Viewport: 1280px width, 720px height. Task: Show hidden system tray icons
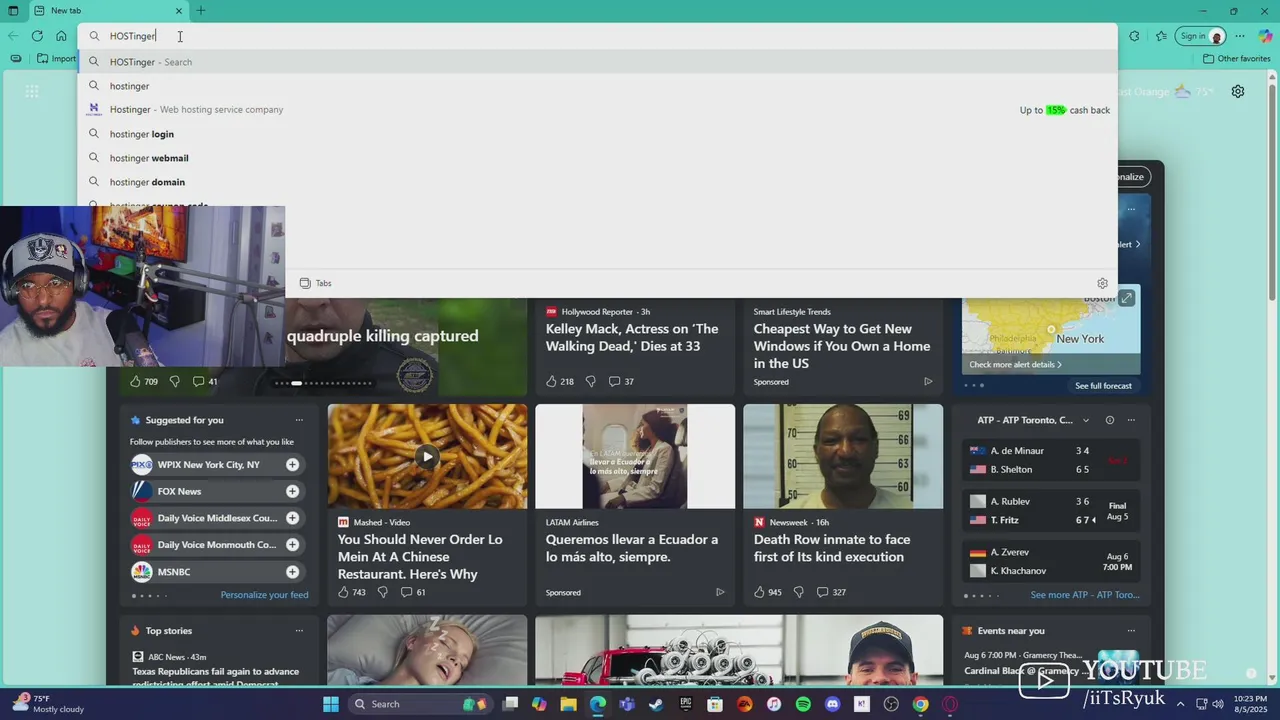click(x=1180, y=704)
